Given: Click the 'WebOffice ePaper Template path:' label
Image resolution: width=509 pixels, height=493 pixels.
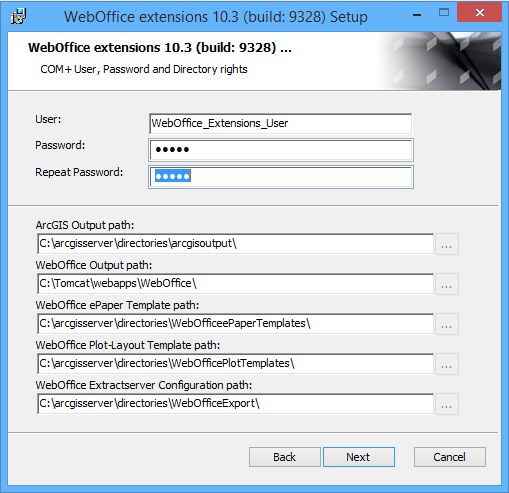Looking at the screenshot, I should [x=117, y=305].
